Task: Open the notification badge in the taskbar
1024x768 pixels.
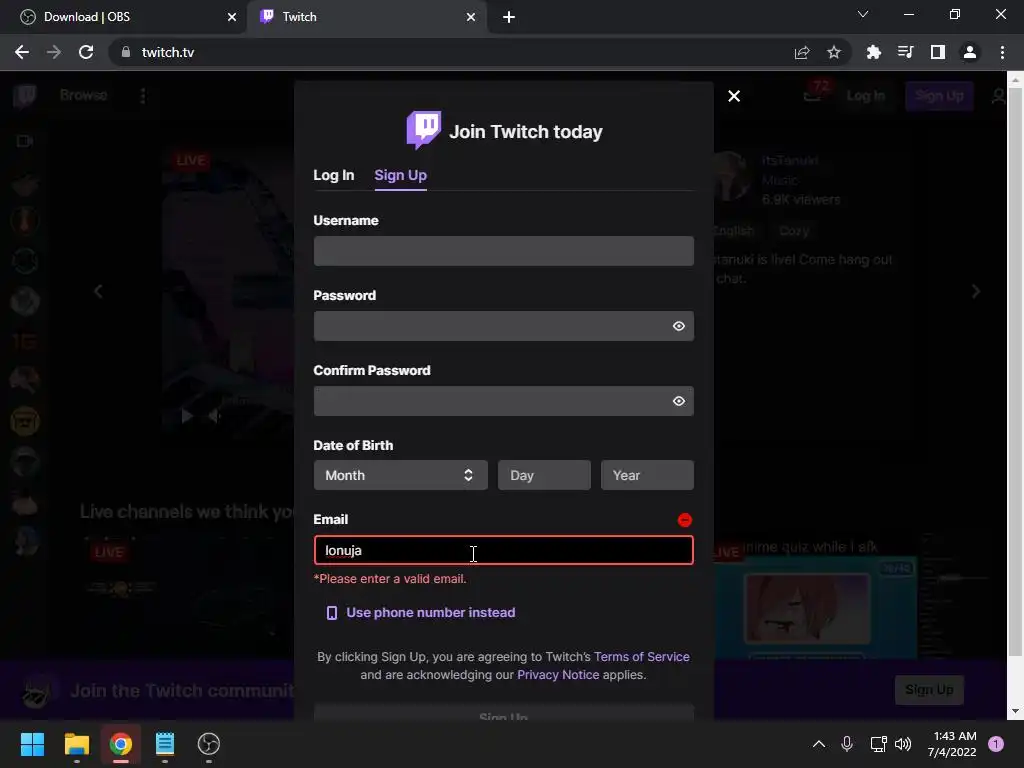Action: point(996,744)
